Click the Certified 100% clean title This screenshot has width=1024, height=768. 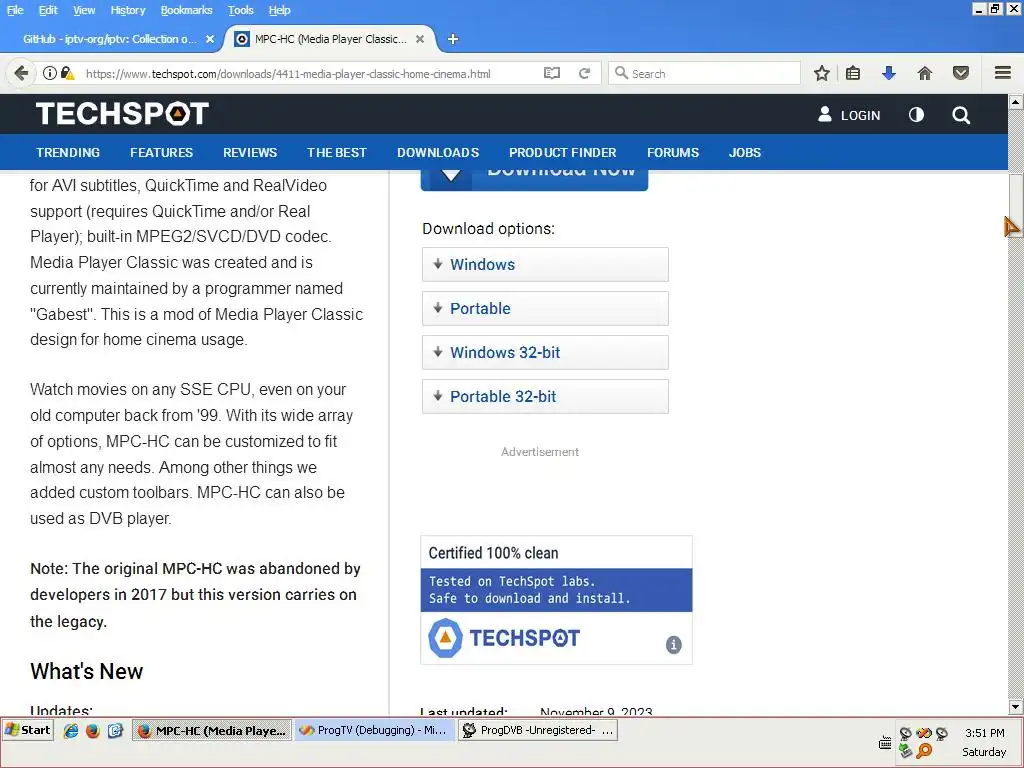[x=493, y=553]
